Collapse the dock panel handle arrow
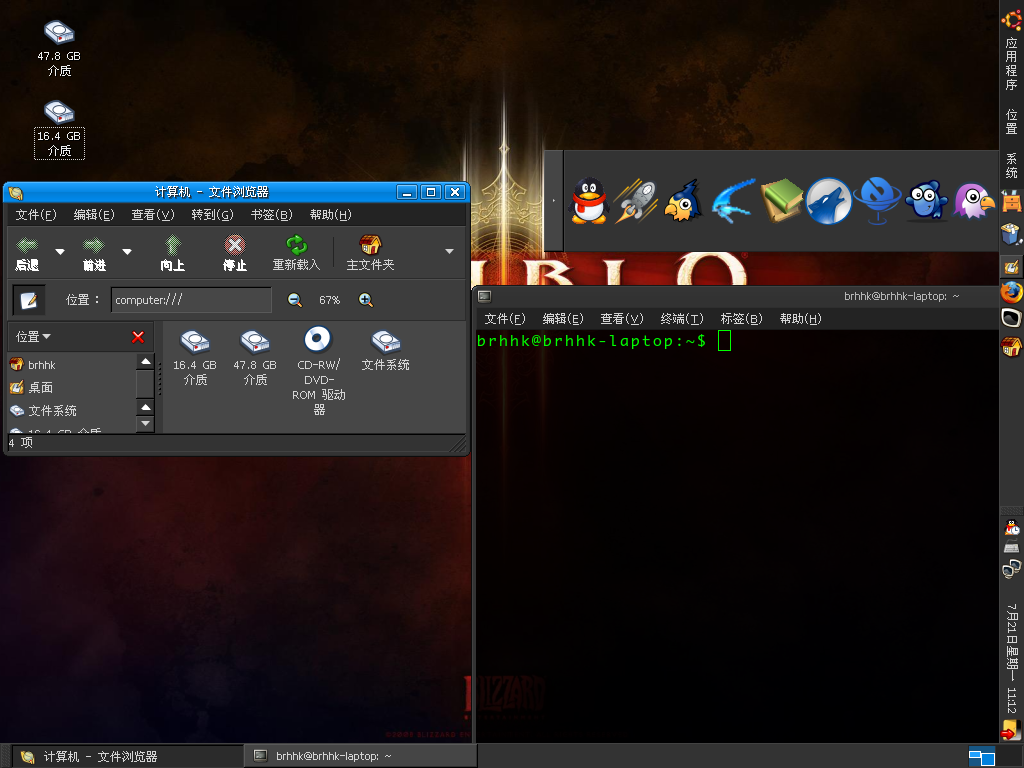The width and height of the screenshot is (1024, 768). (x=553, y=200)
